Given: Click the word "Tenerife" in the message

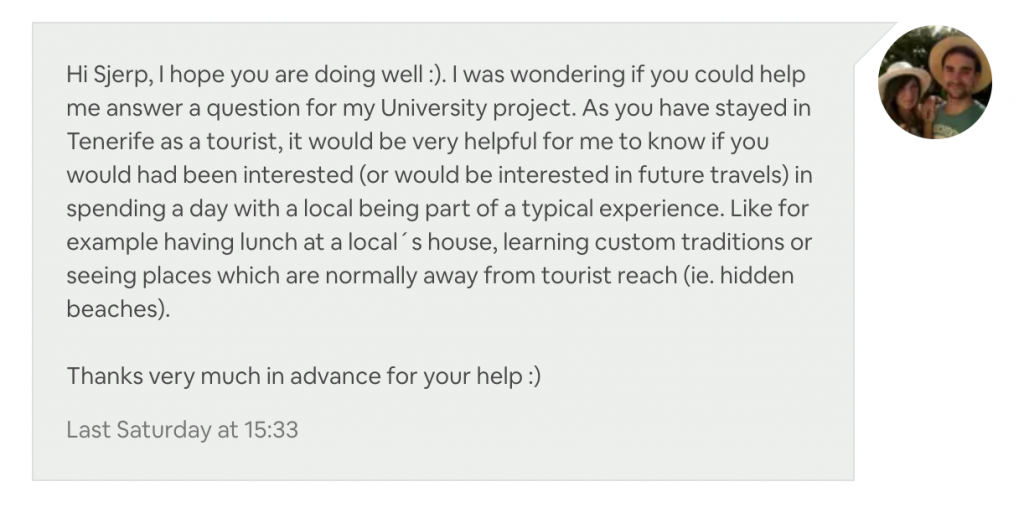Looking at the screenshot, I should click(110, 142).
